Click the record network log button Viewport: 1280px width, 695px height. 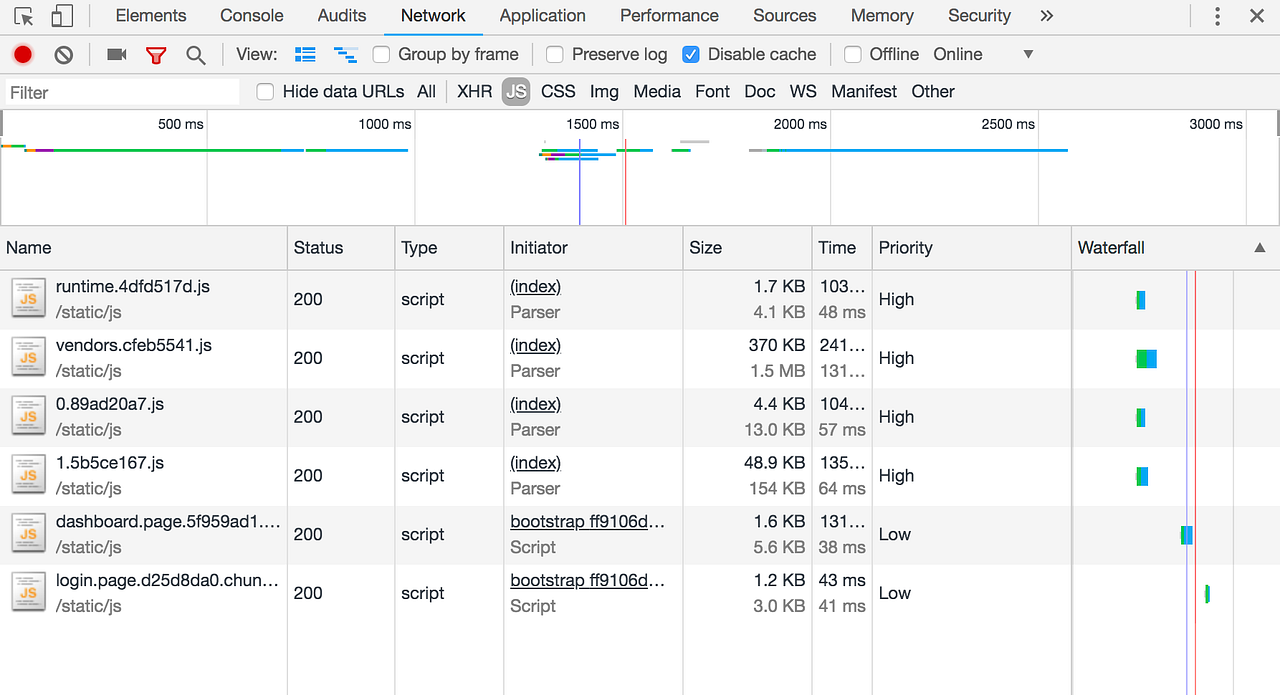[x=22, y=54]
